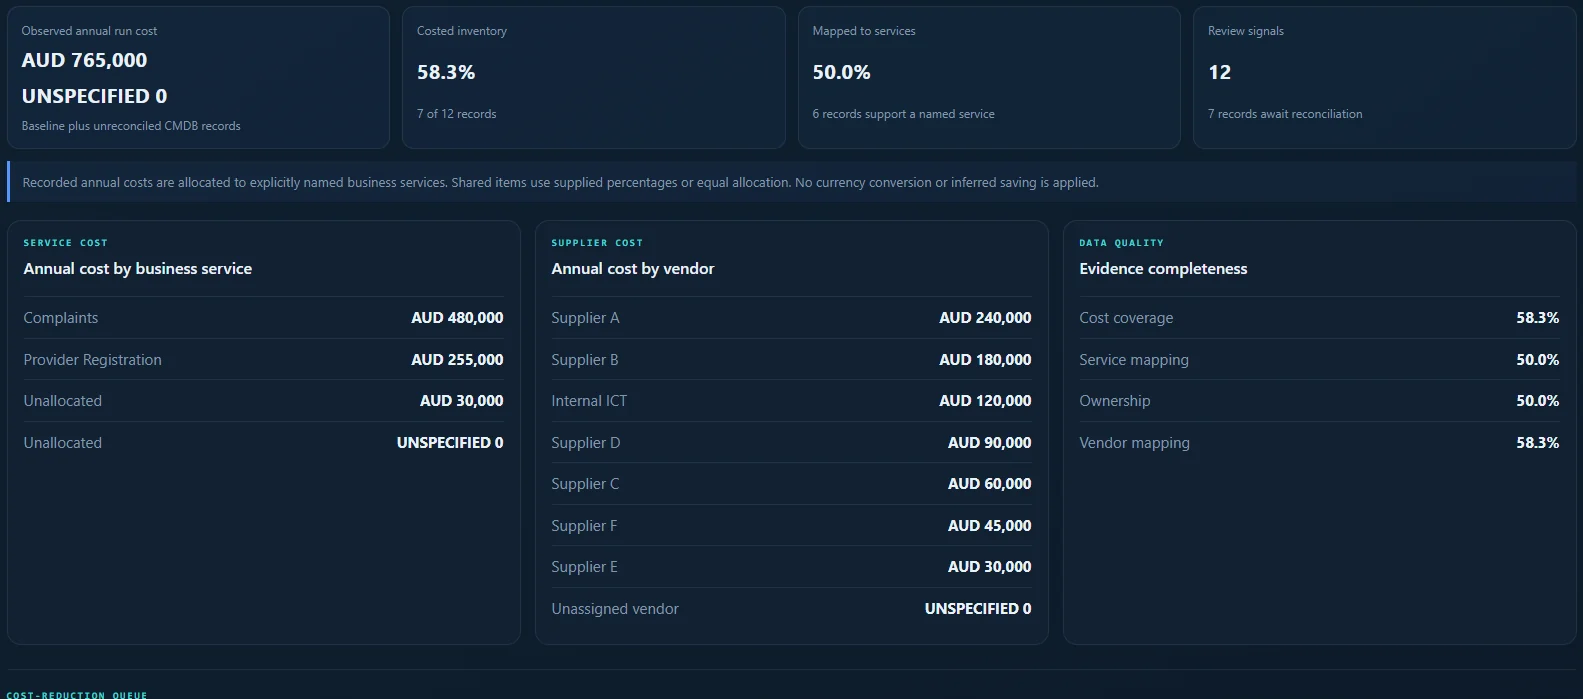1583x699 pixels.
Task: Select the '7 of 12 records' text
Action: coord(456,114)
